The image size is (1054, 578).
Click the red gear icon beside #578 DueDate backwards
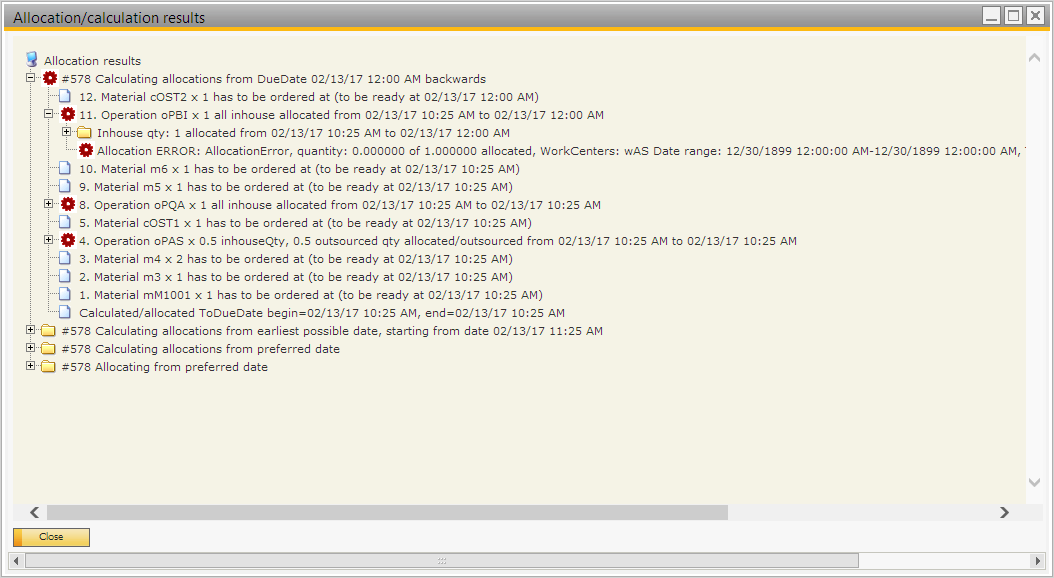[x=50, y=78]
